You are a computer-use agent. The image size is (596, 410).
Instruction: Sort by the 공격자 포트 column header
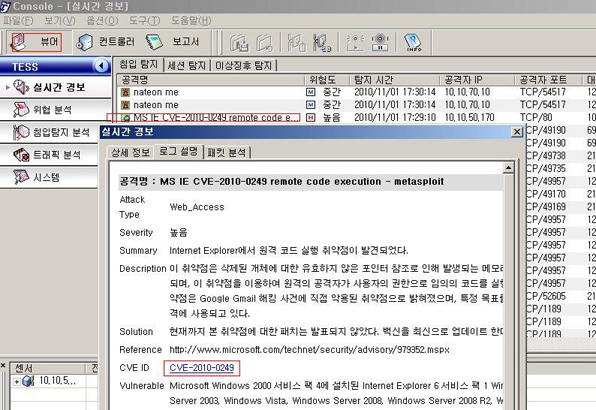[x=548, y=80]
